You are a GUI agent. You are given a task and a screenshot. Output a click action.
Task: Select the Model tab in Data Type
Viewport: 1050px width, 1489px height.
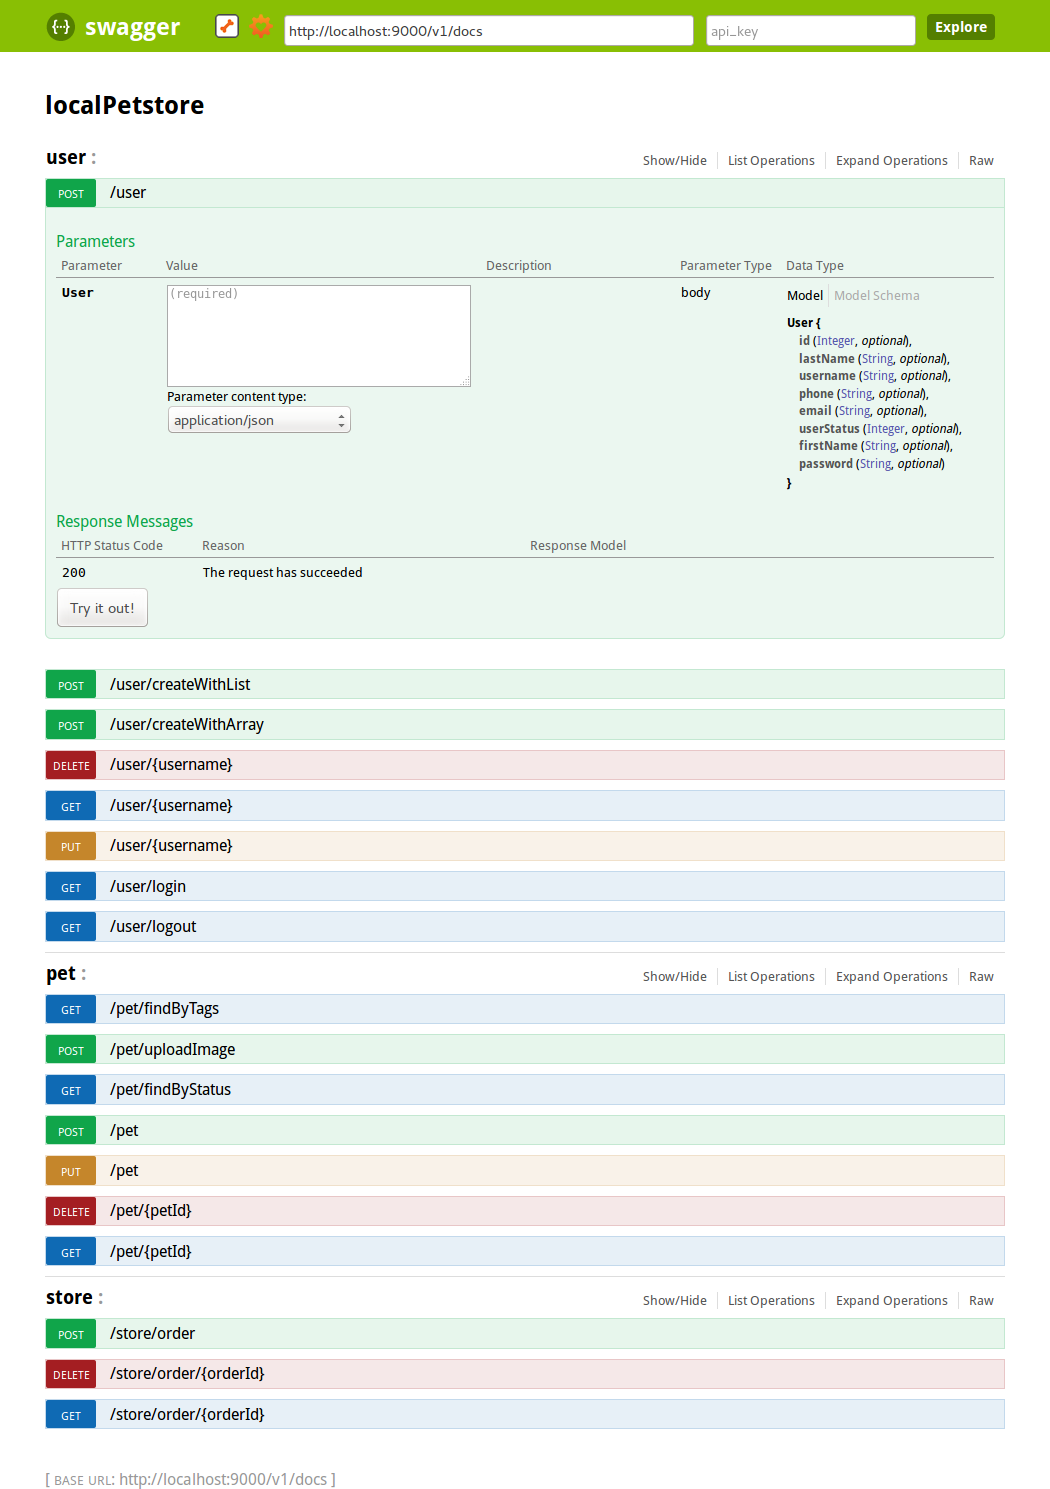(805, 296)
